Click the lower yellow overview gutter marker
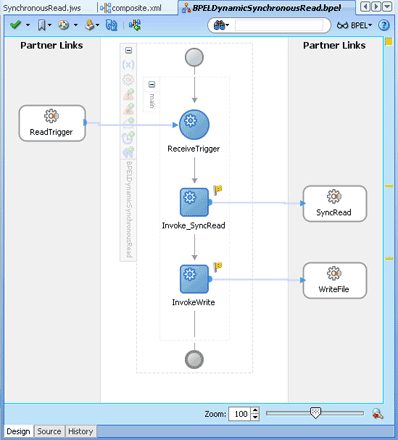Screen dimensions: 398x440 point(389,258)
